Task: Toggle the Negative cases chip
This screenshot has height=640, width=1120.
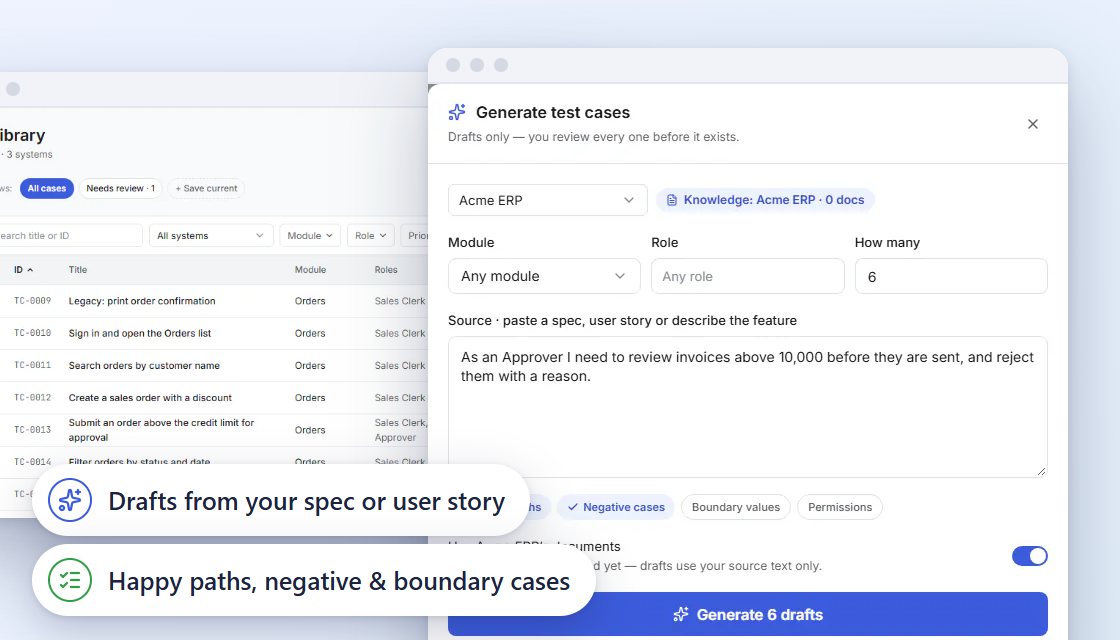Action: [616, 507]
